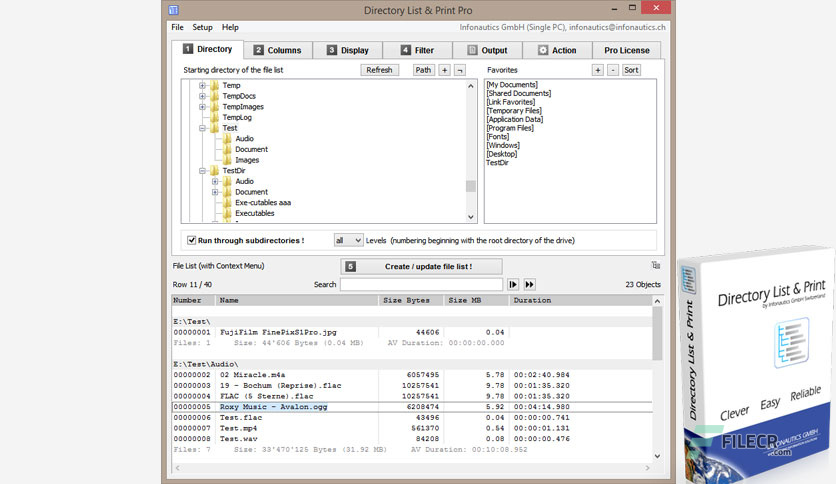Click the directory tree vertical scrollbar thumb
This screenshot has height=484, width=836.
pos(470,186)
